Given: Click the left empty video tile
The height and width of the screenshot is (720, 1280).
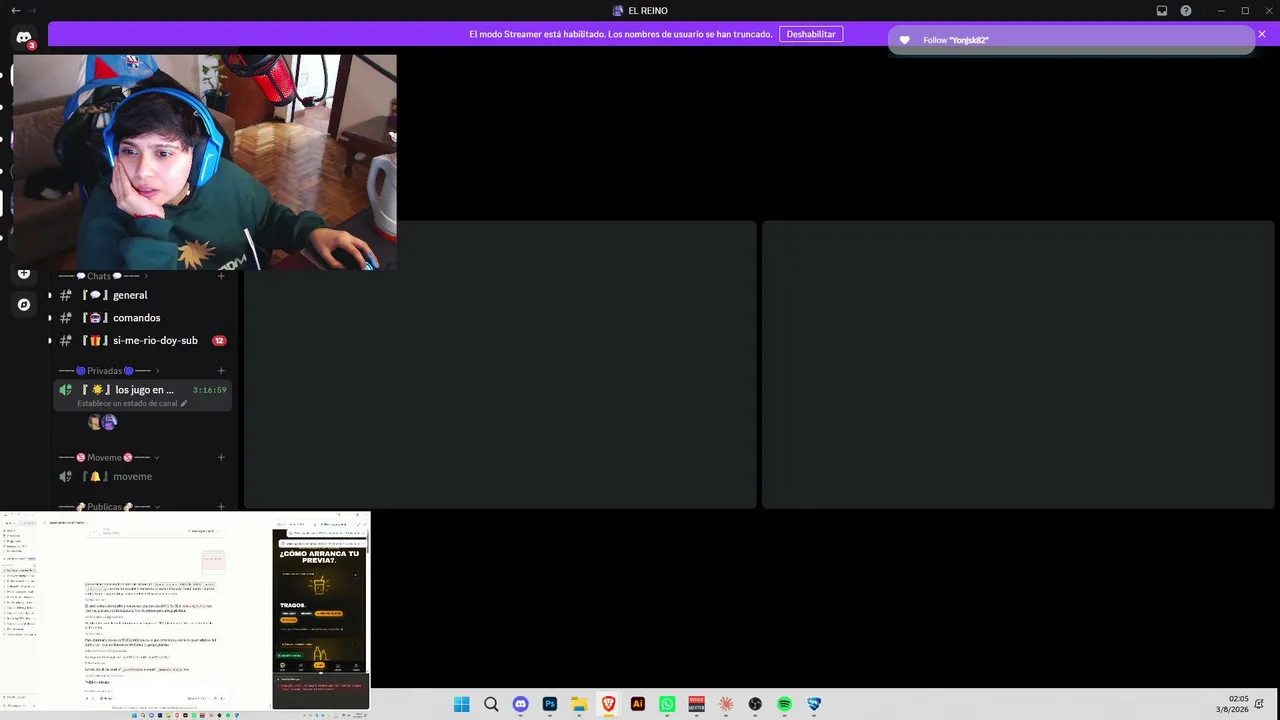Looking at the screenshot, I should click(500, 365).
